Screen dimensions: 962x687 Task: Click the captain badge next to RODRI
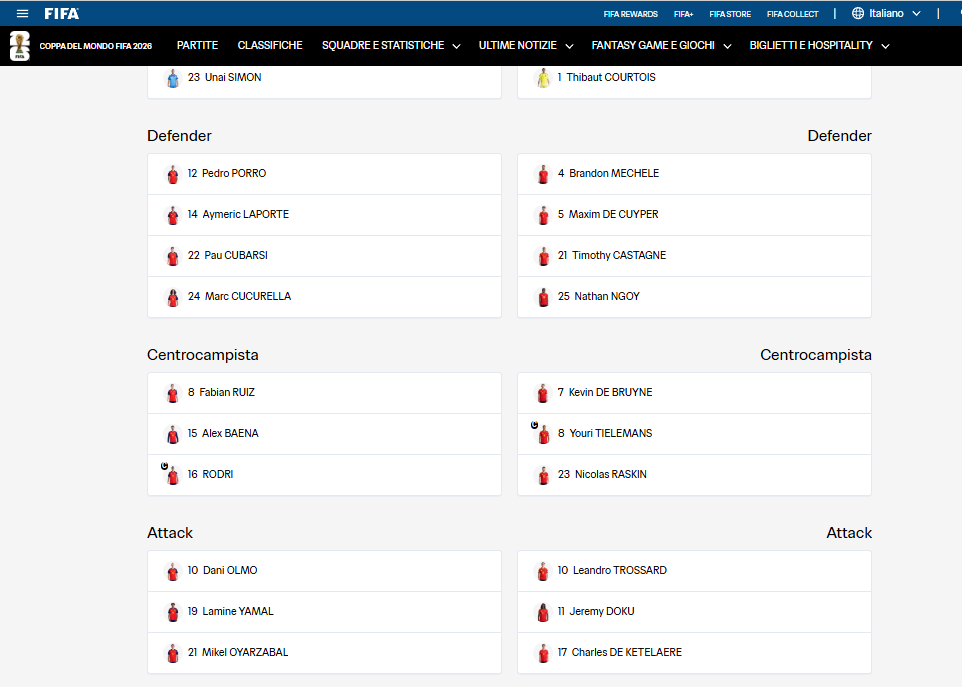[x=164, y=466]
